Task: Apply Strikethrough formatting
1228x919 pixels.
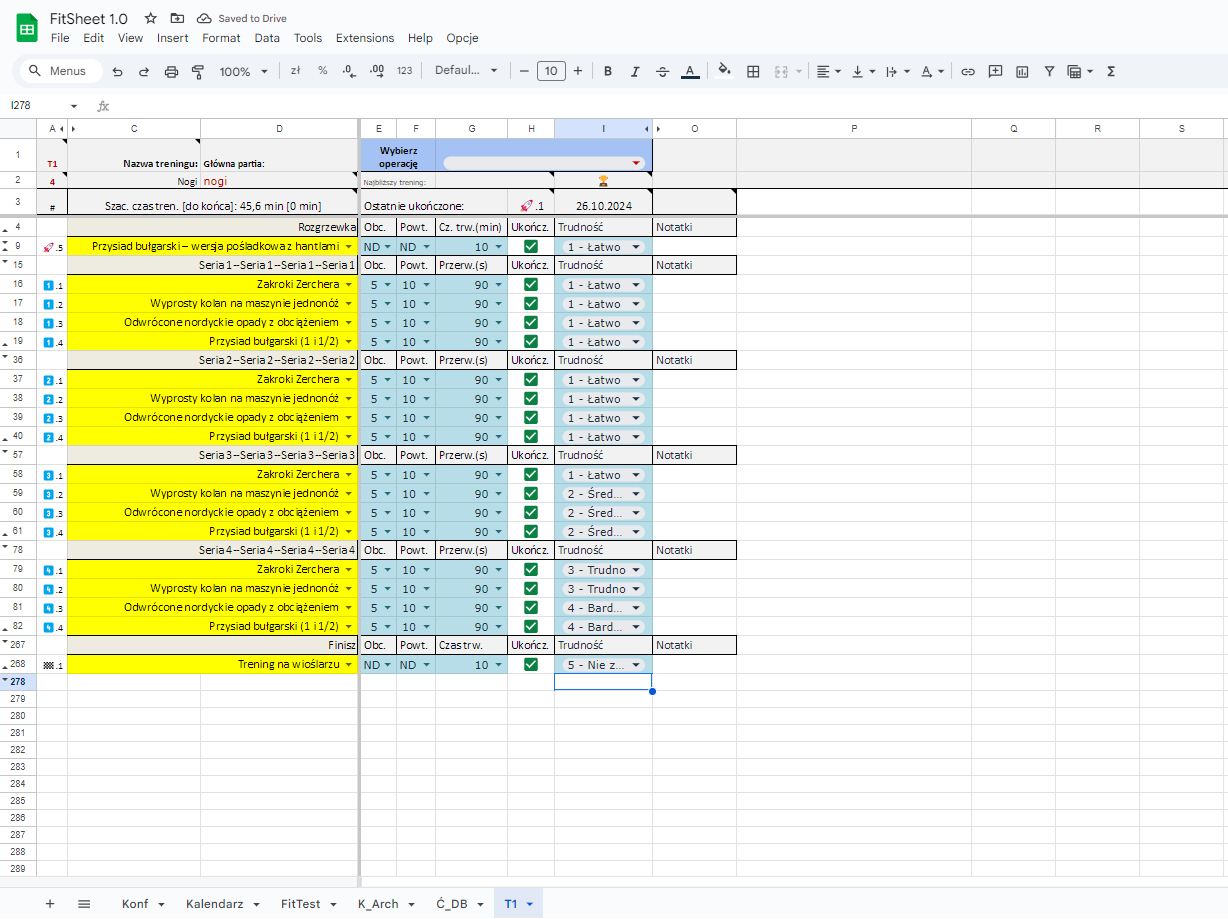Action: click(x=662, y=71)
